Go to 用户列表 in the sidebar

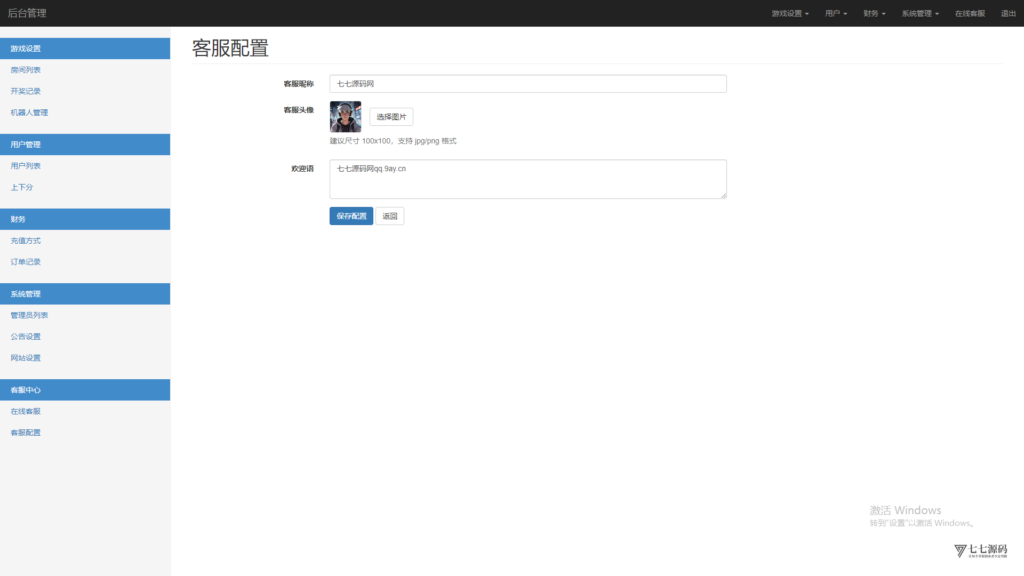[26, 166]
